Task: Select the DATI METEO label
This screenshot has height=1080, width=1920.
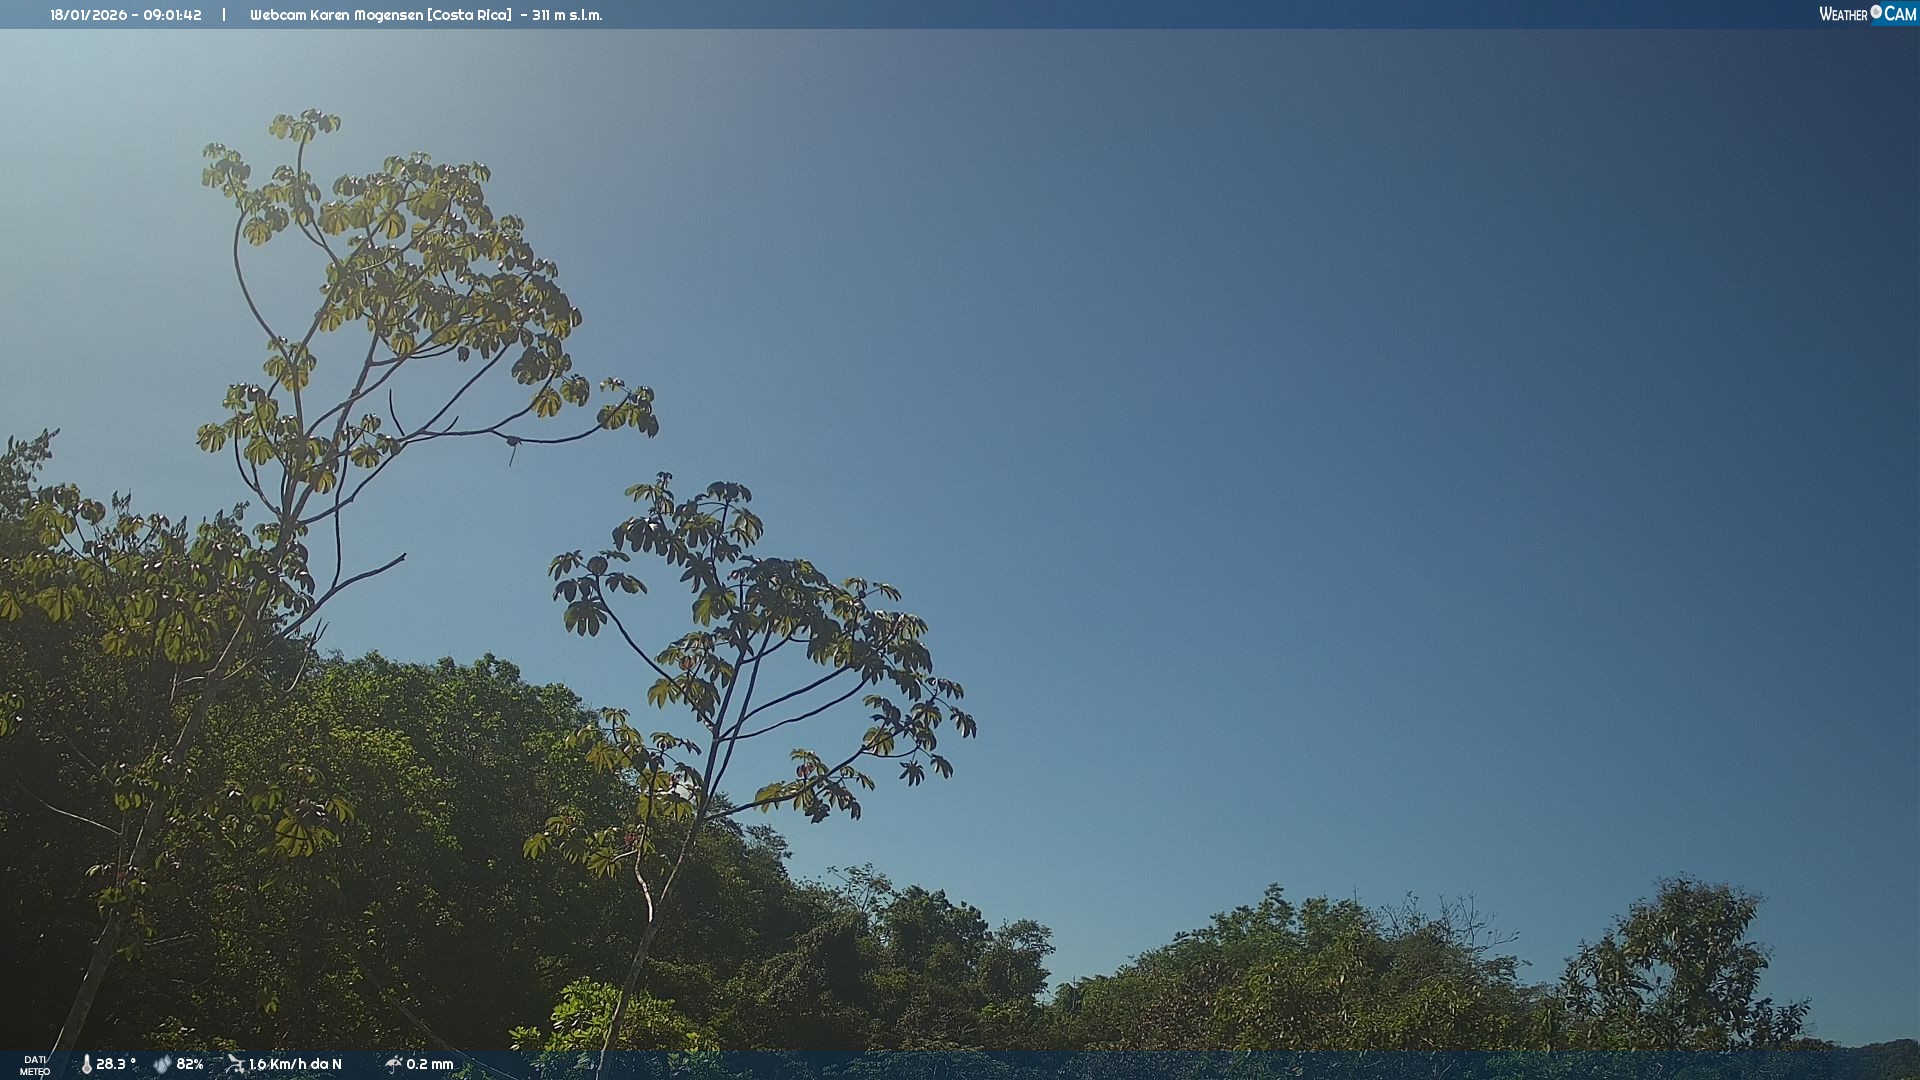Action: click(x=35, y=1065)
